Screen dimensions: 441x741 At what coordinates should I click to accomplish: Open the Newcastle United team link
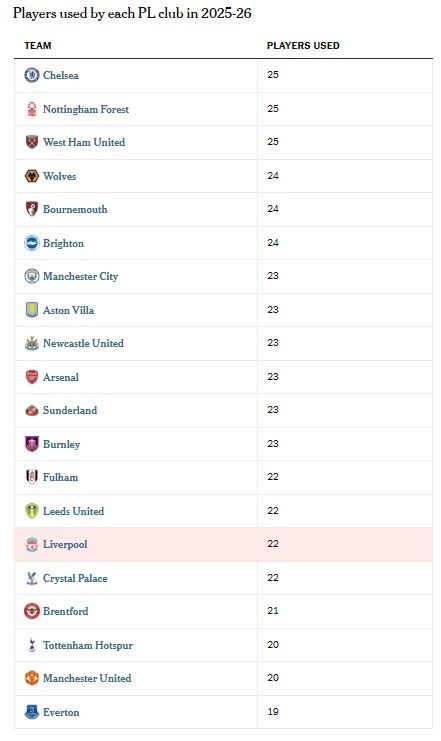pyautogui.click(x=83, y=344)
